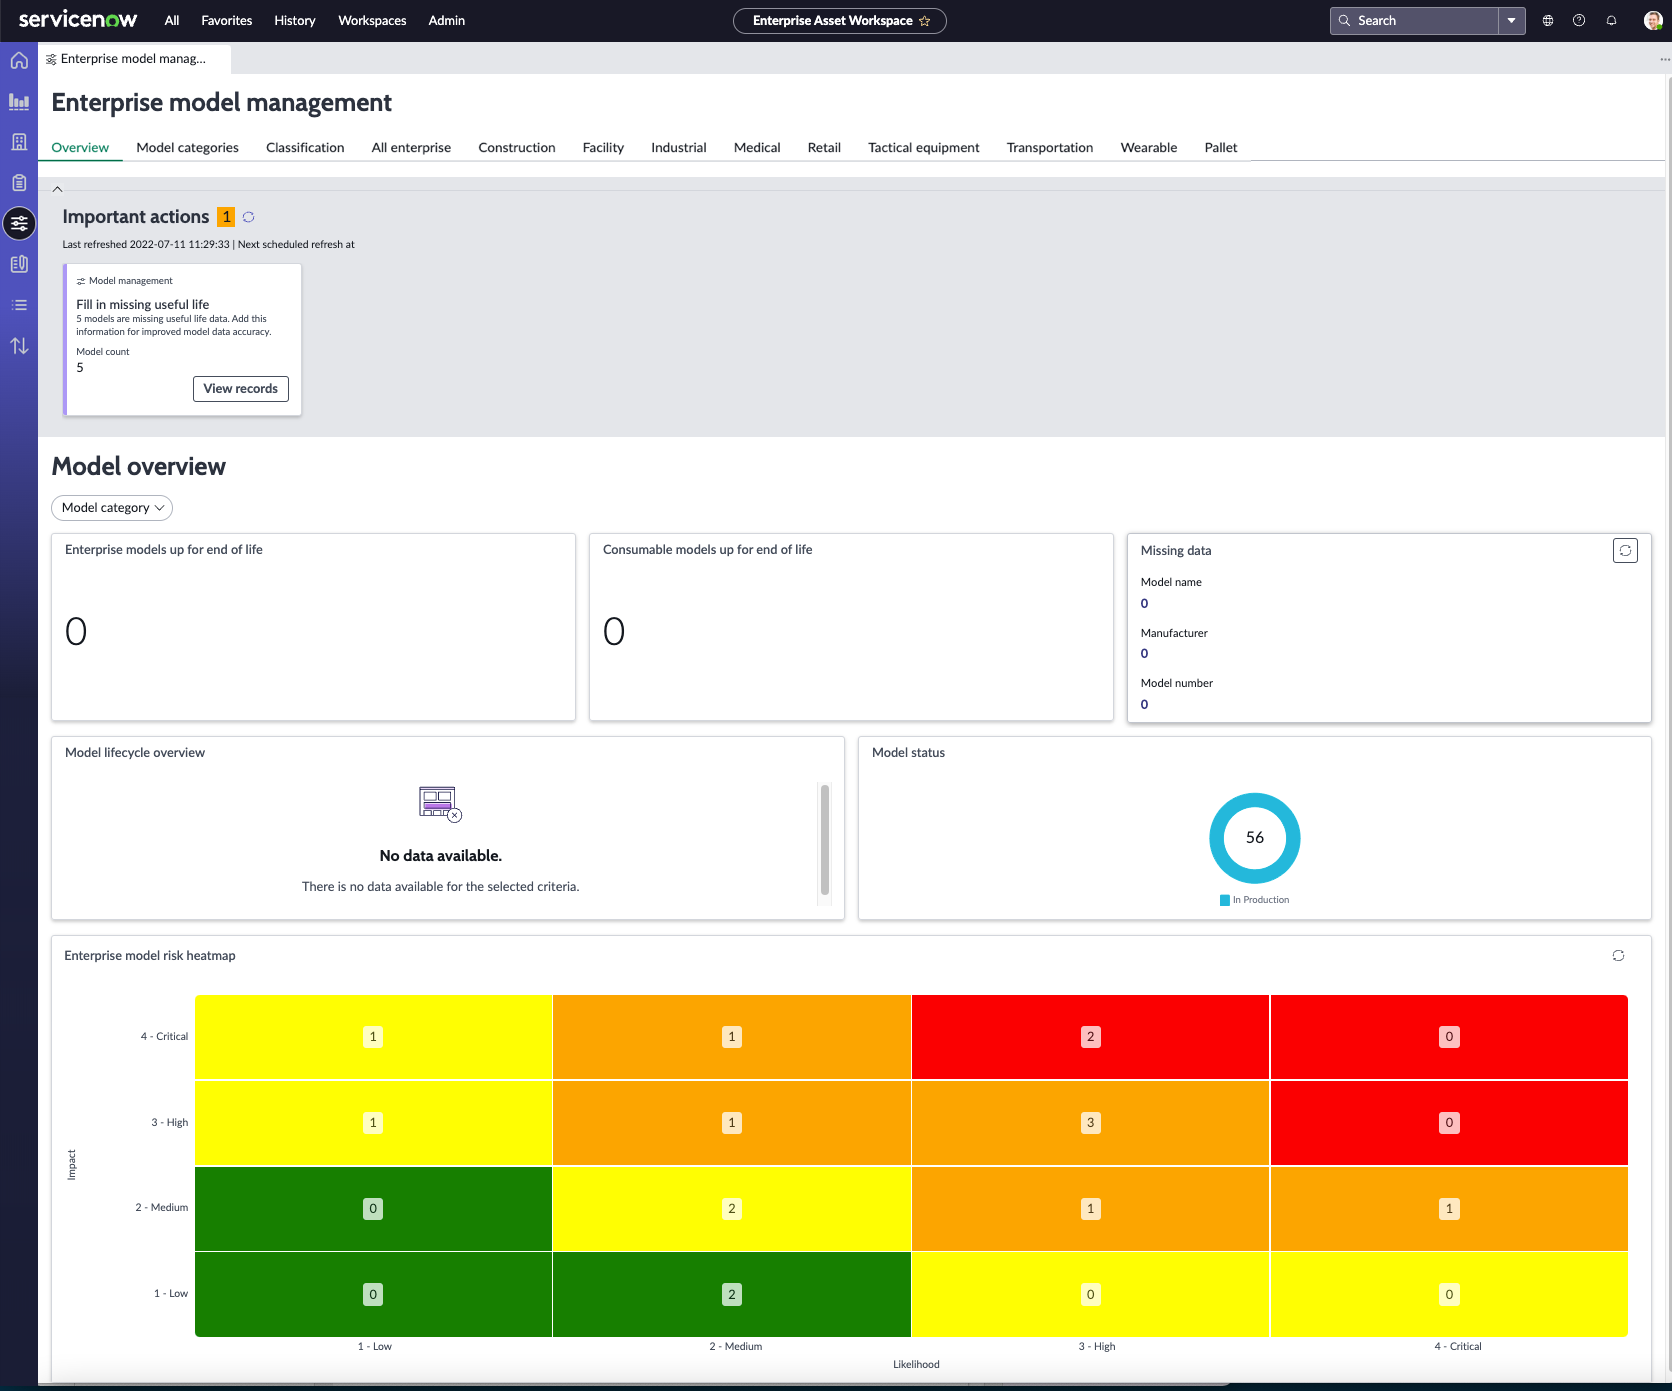The height and width of the screenshot is (1391, 1672).
Task: Open the Model category filter dropdown
Action: pos(112,508)
